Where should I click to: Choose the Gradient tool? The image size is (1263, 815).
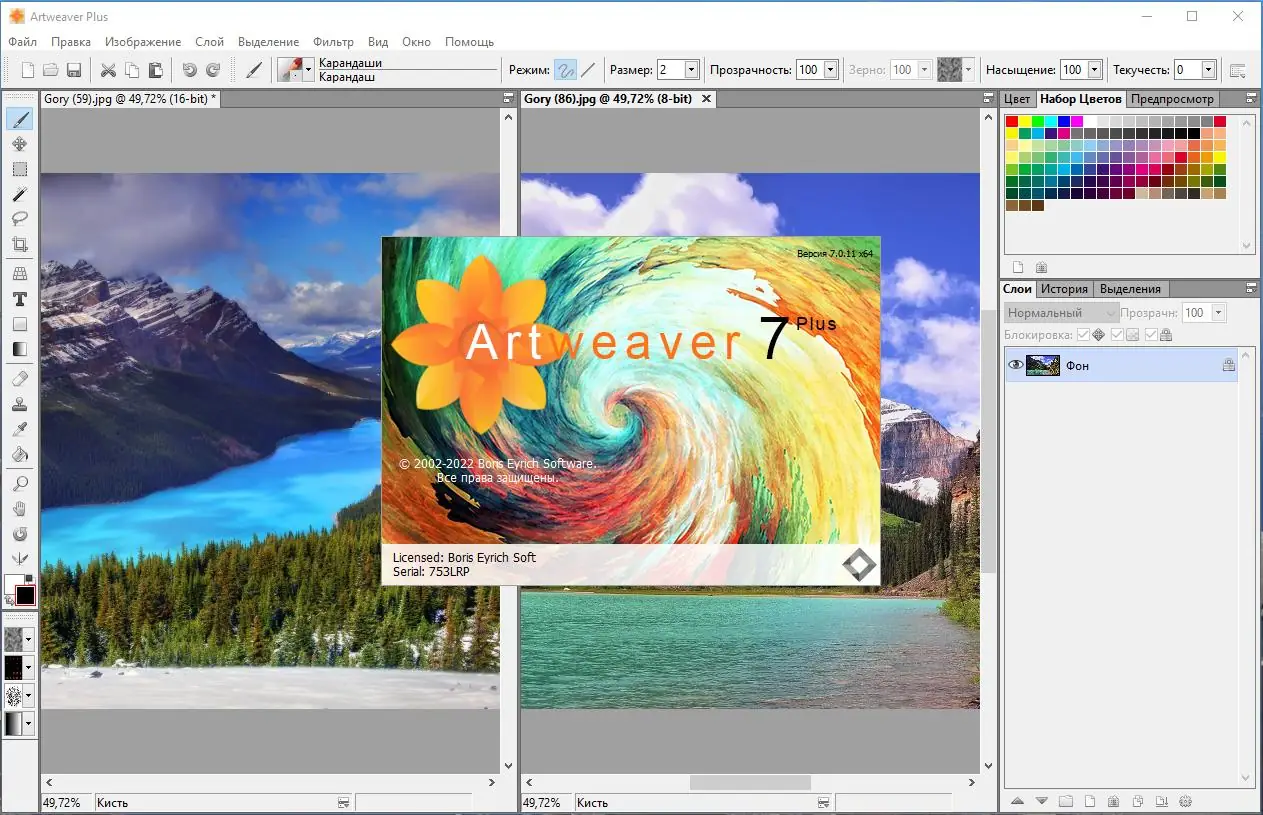click(20, 349)
